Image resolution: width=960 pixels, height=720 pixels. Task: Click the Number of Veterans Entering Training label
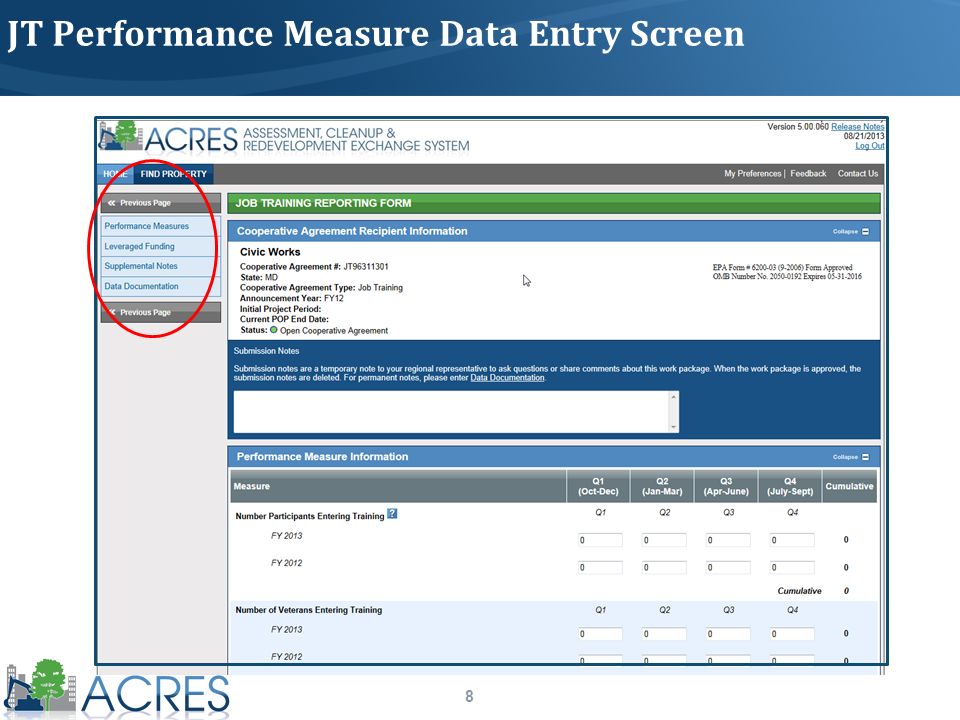[309, 610]
